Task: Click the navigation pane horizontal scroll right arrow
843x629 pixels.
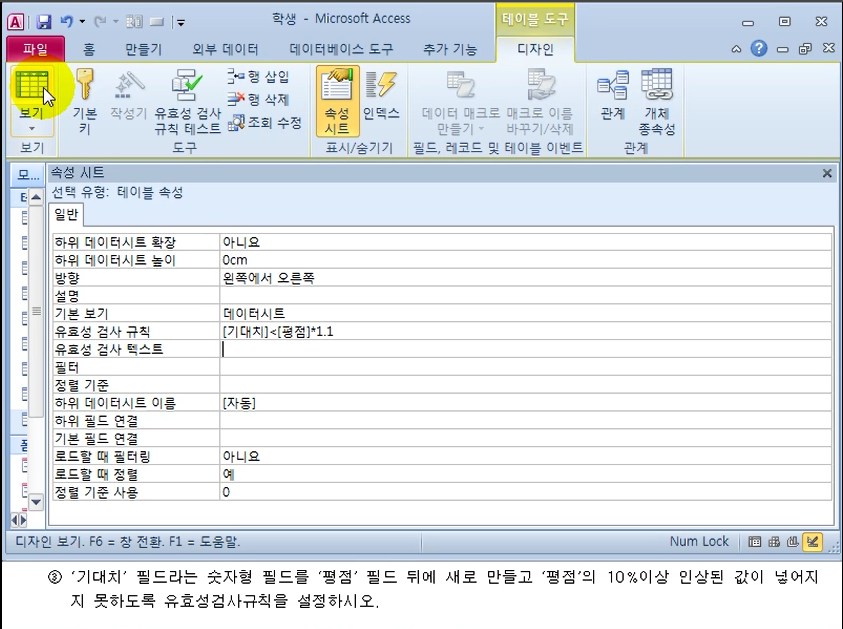Action: 23,520
